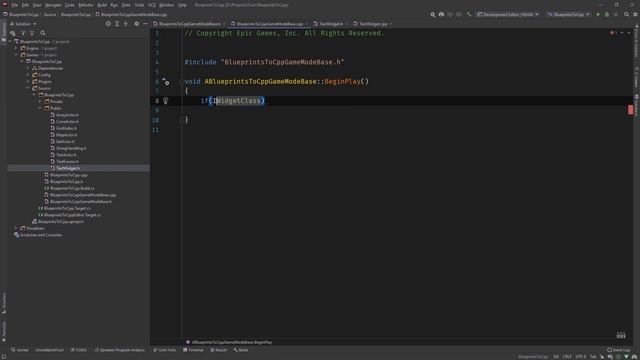Open the Build tool window
The width and height of the screenshot is (640, 360).
[x=241, y=350]
